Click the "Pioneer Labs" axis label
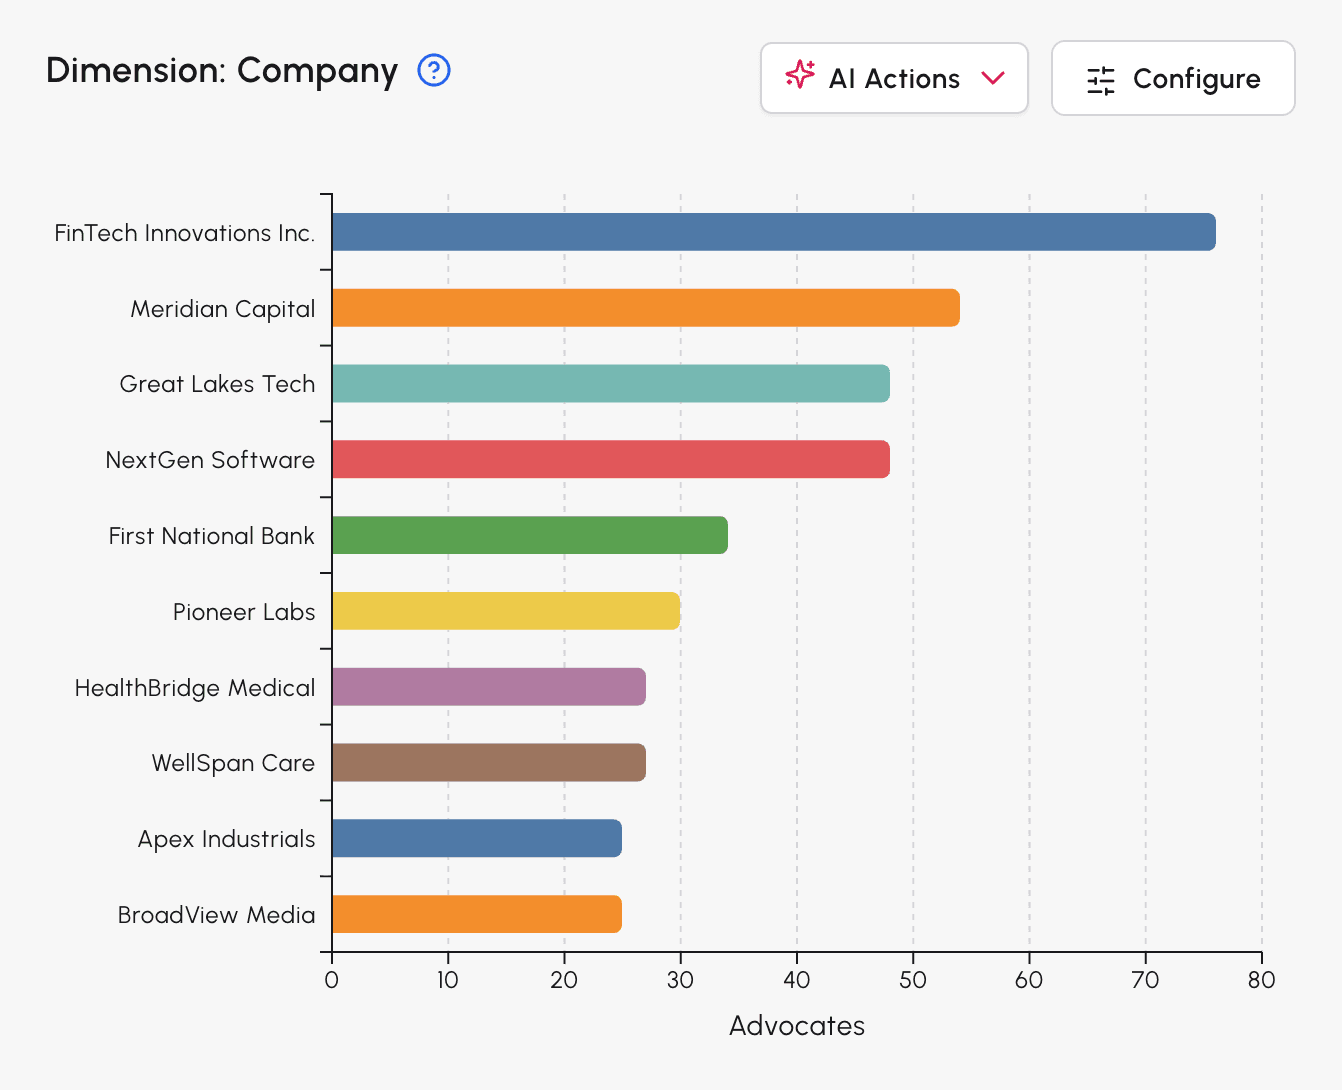This screenshot has width=1342, height=1090. click(x=244, y=612)
